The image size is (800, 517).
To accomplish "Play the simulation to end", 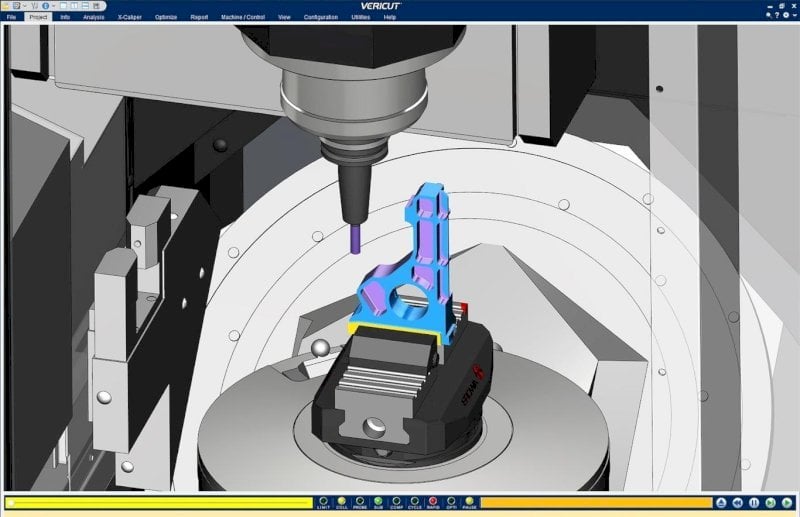I will pyautogui.click(x=787, y=503).
